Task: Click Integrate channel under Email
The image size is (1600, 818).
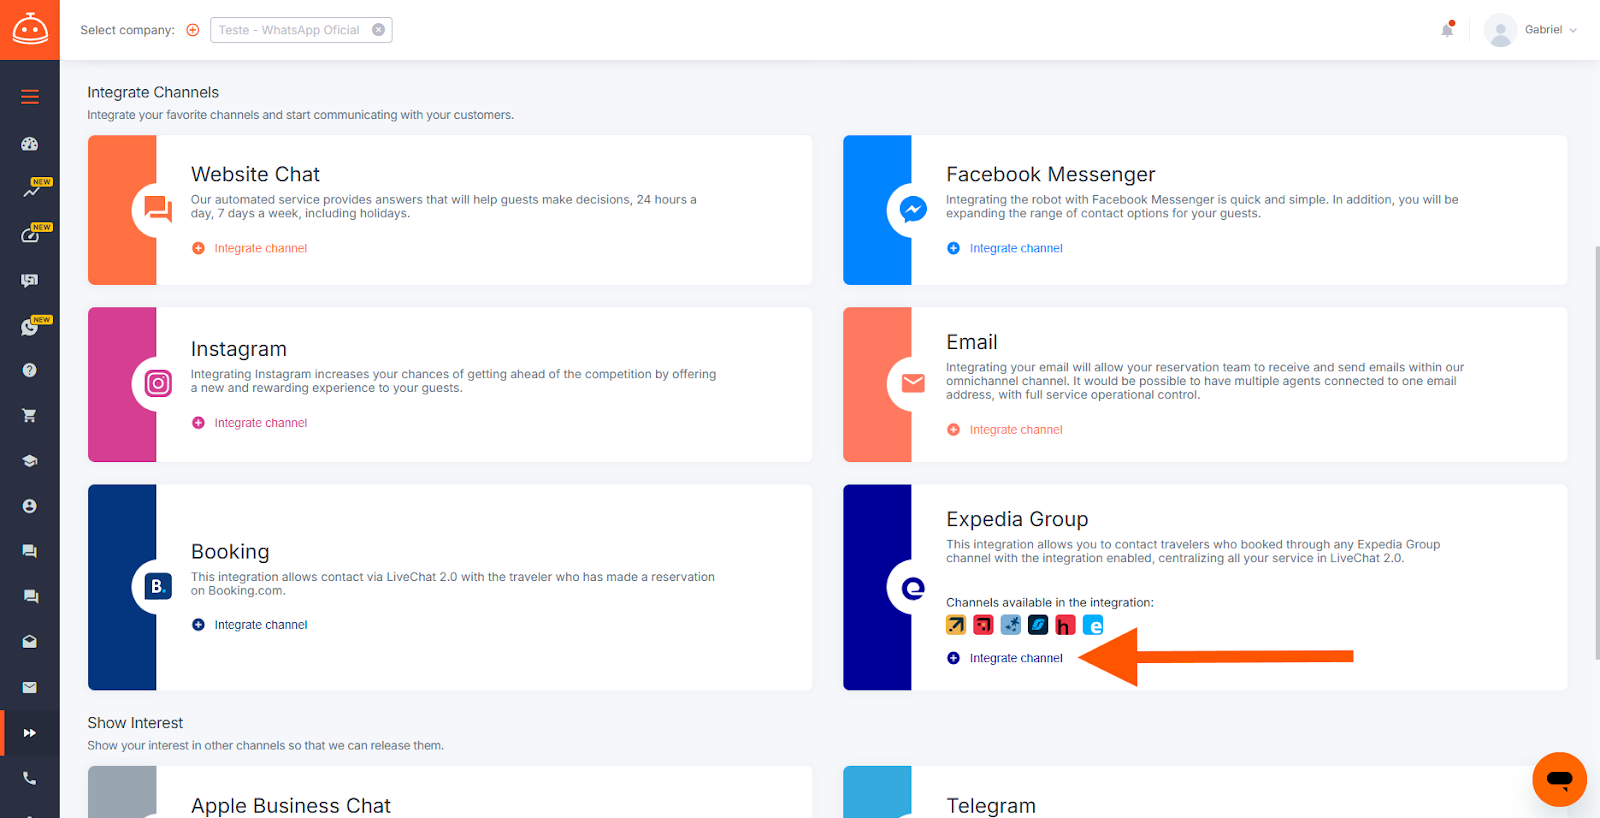Action: point(1005,430)
